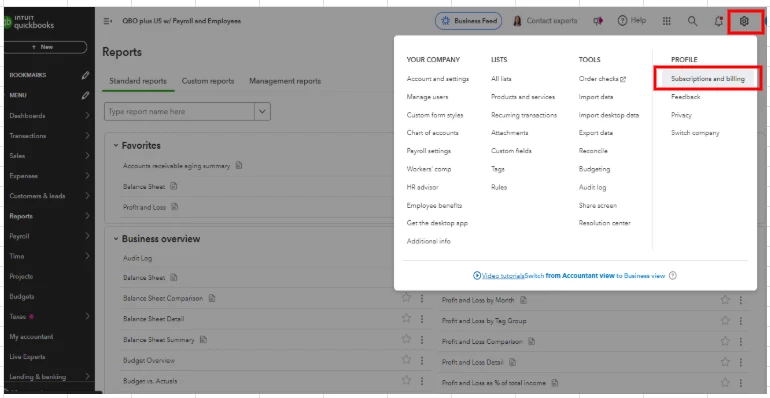
Task: Open Budgets in sidebar
Action: pyautogui.click(x=22, y=296)
